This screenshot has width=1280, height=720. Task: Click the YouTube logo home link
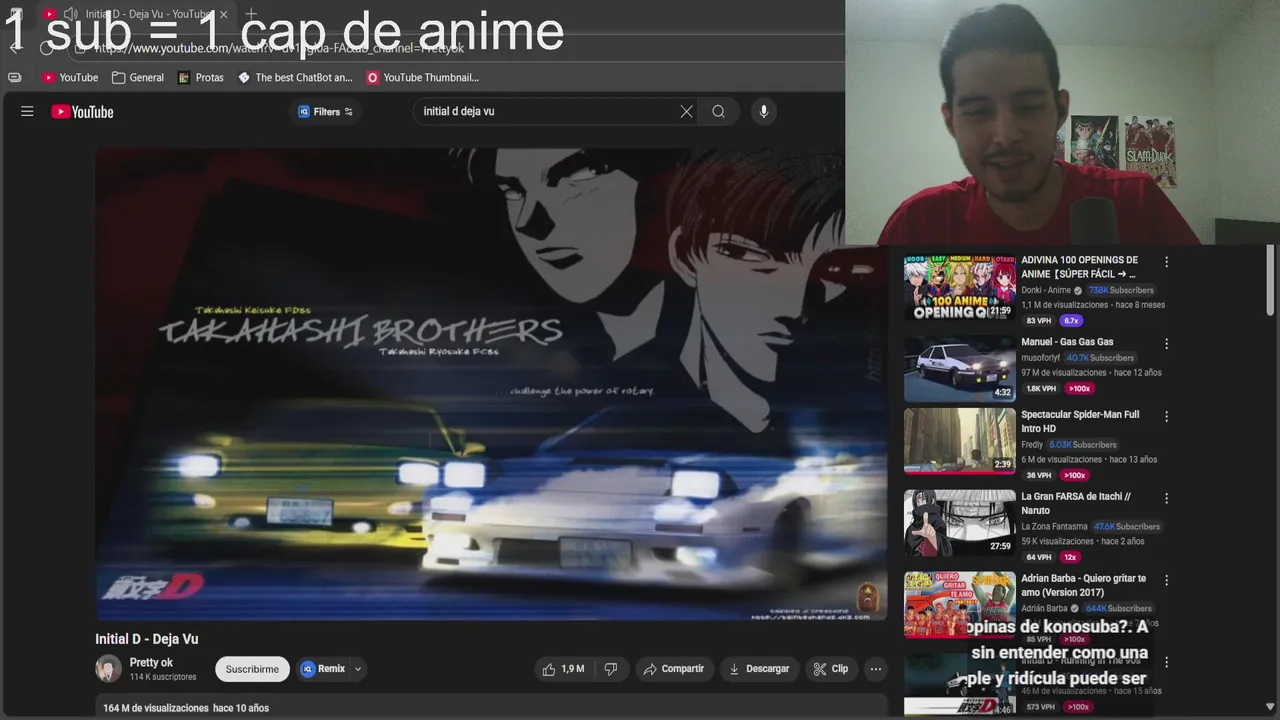[82, 112]
